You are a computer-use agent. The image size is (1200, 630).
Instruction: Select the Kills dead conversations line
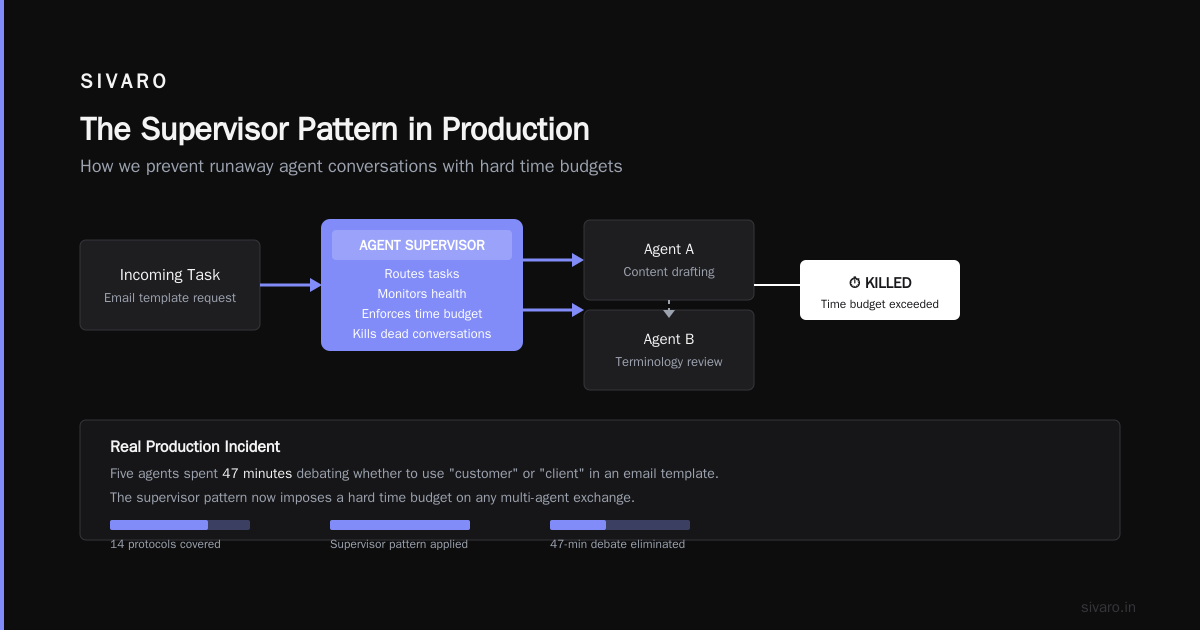click(x=422, y=334)
